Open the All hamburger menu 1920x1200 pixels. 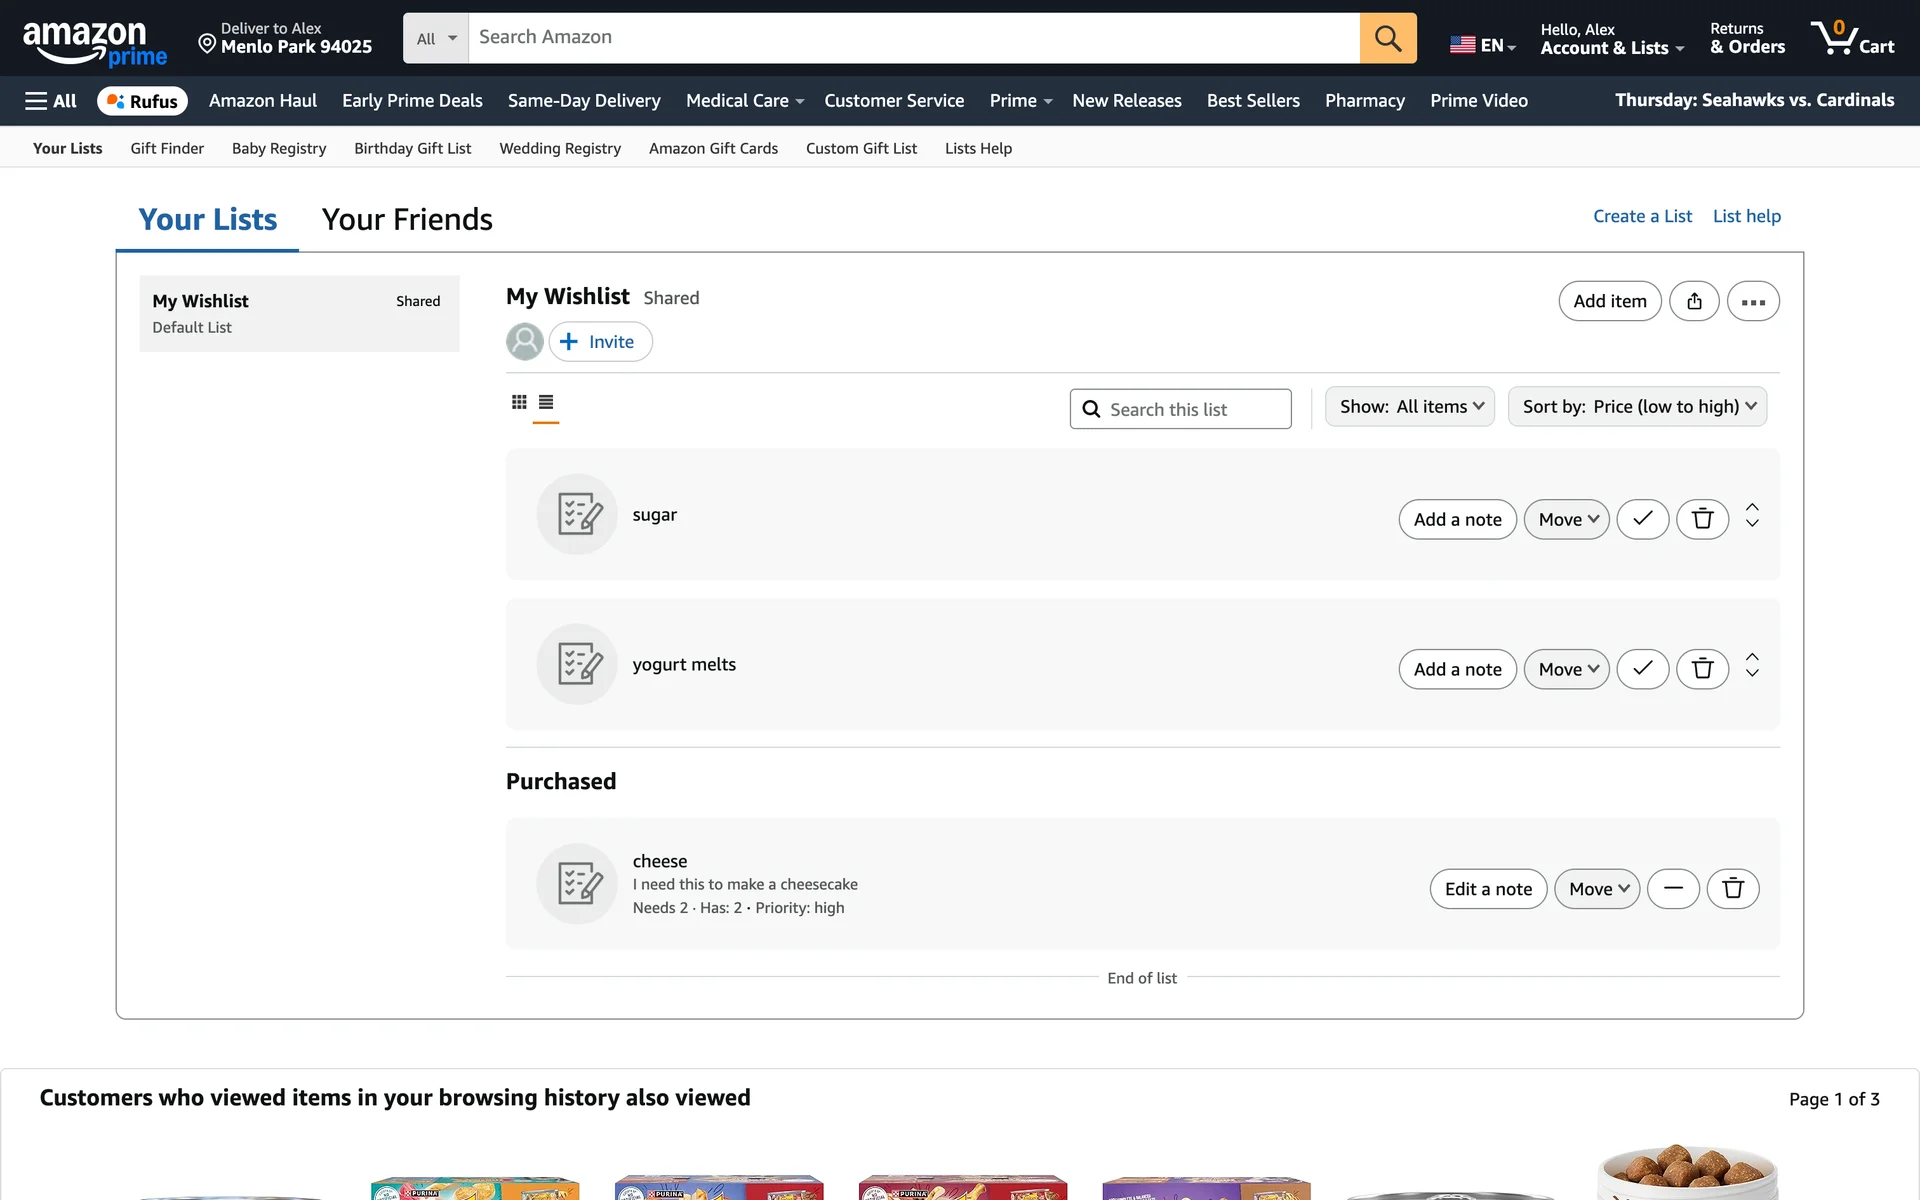coord(51,101)
